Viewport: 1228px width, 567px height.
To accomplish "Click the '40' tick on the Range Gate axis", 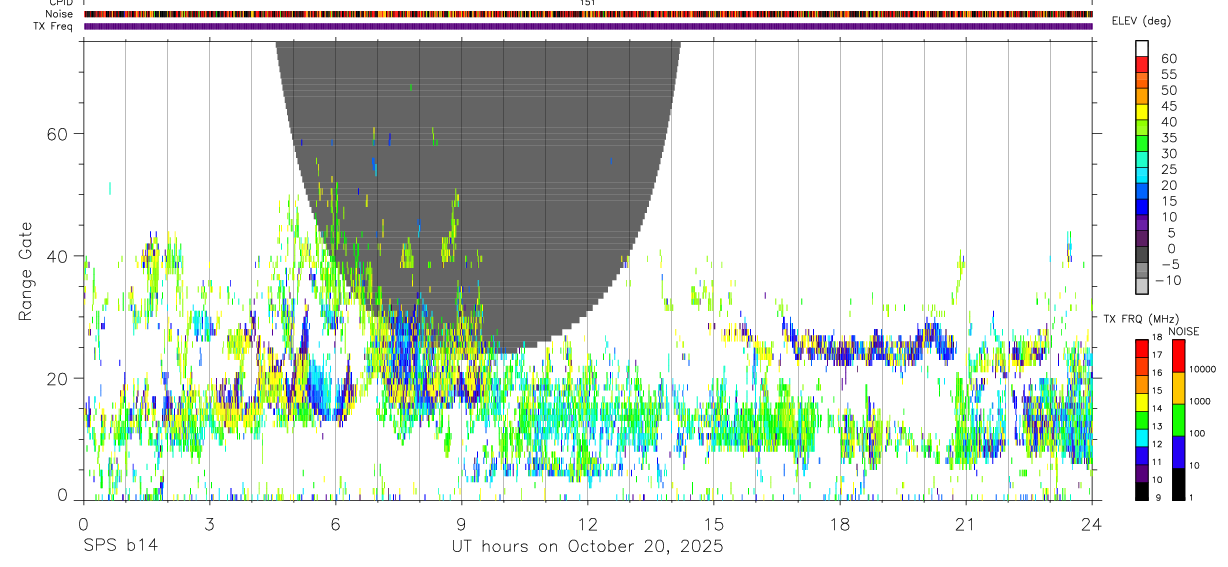I will [x=56, y=256].
